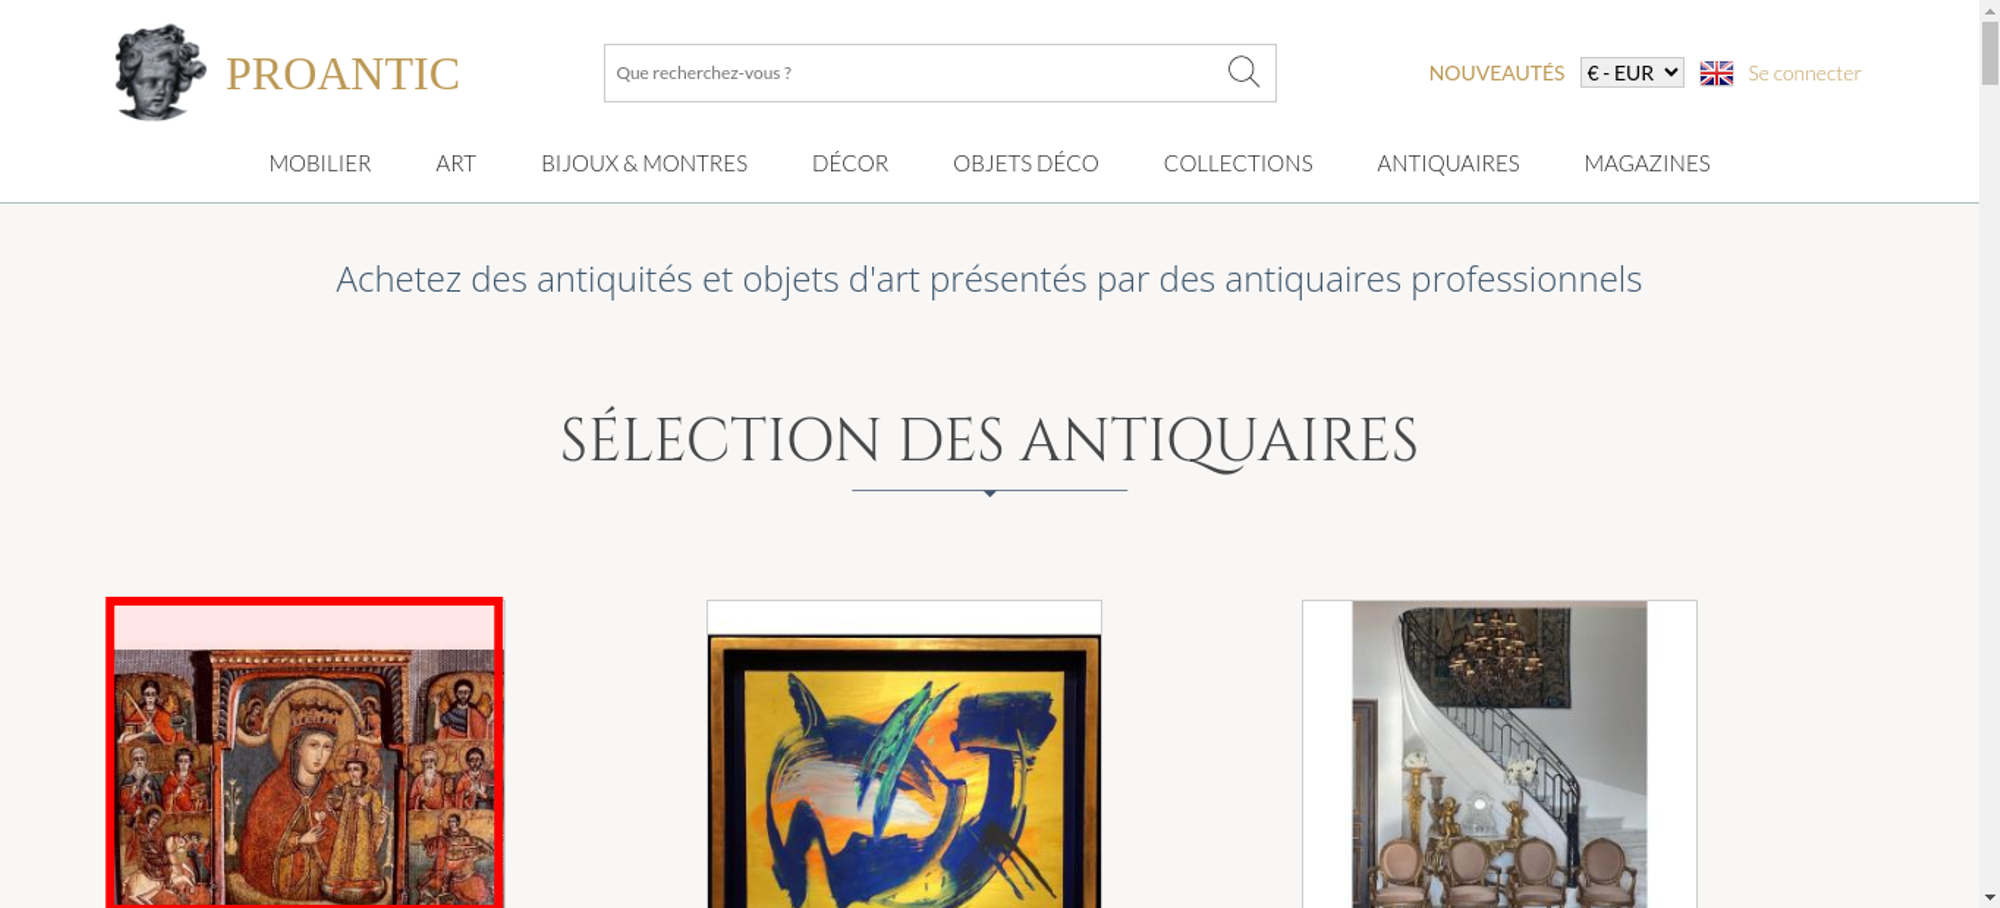Click the Proantic cherub head logo
The width and height of the screenshot is (2000, 908).
(x=160, y=72)
